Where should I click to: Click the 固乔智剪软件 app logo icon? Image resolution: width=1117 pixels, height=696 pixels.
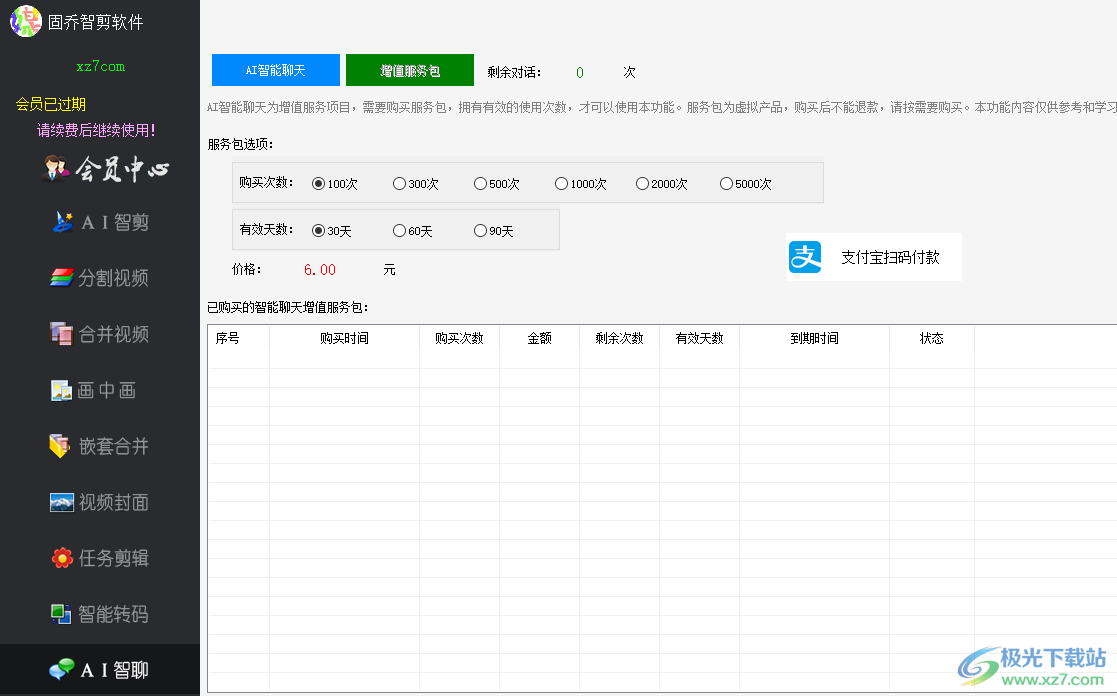click(26, 21)
